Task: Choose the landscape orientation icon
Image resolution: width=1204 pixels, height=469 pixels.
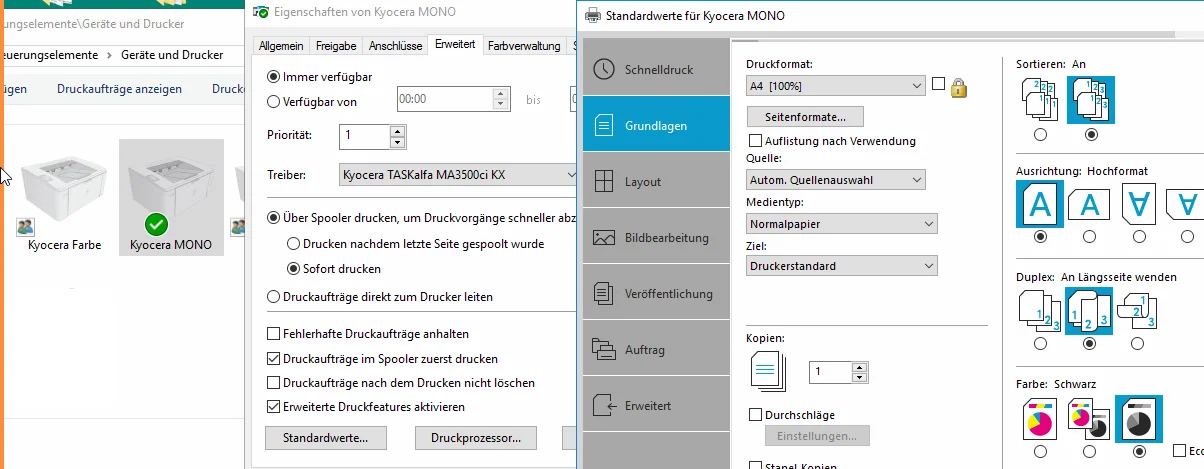Action: click(x=1088, y=205)
